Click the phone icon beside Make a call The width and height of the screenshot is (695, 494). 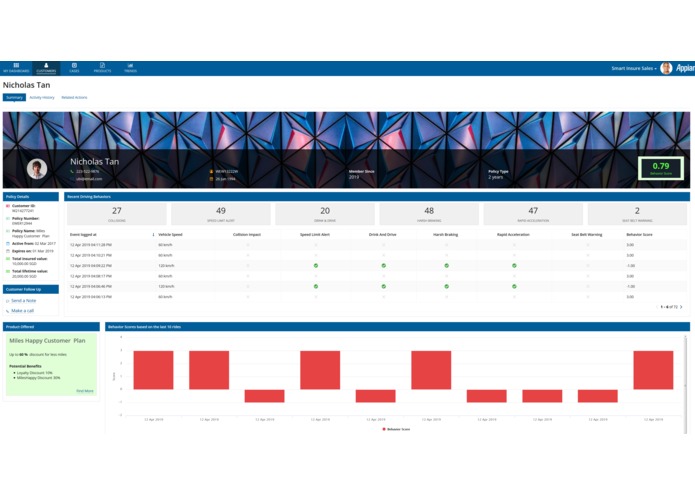[8, 311]
